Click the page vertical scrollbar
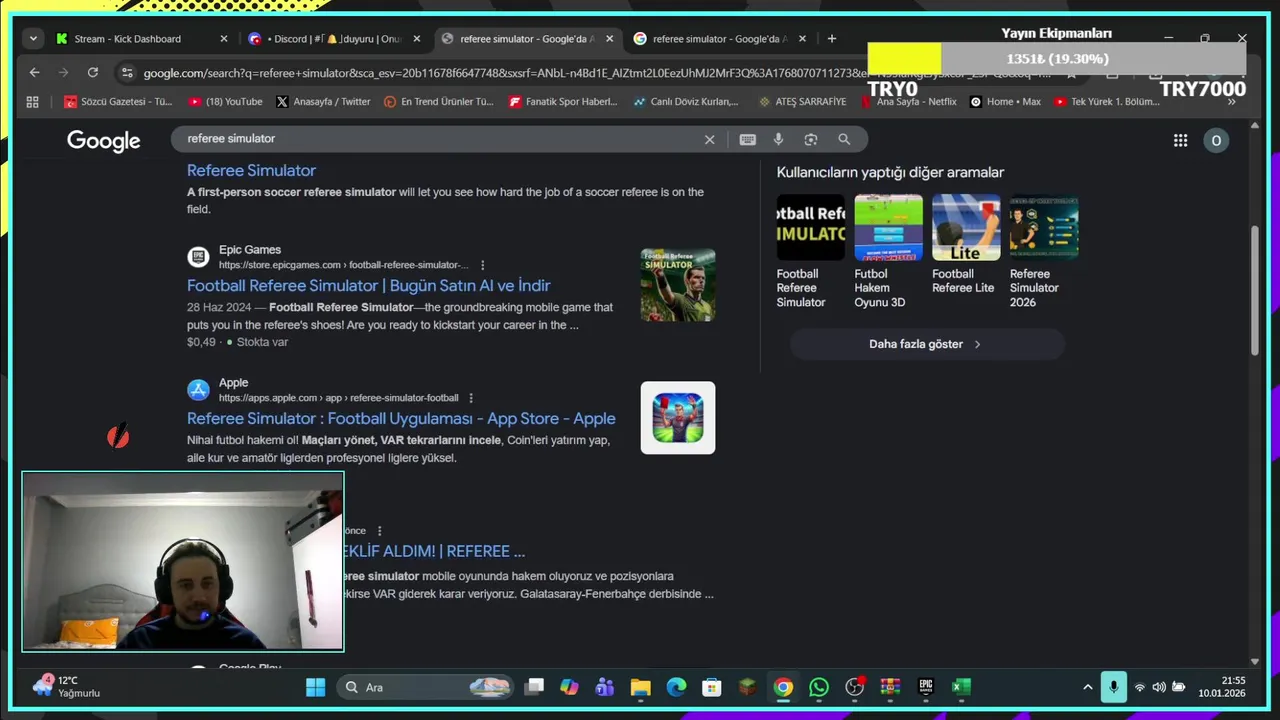This screenshot has width=1280, height=720. click(x=1255, y=290)
